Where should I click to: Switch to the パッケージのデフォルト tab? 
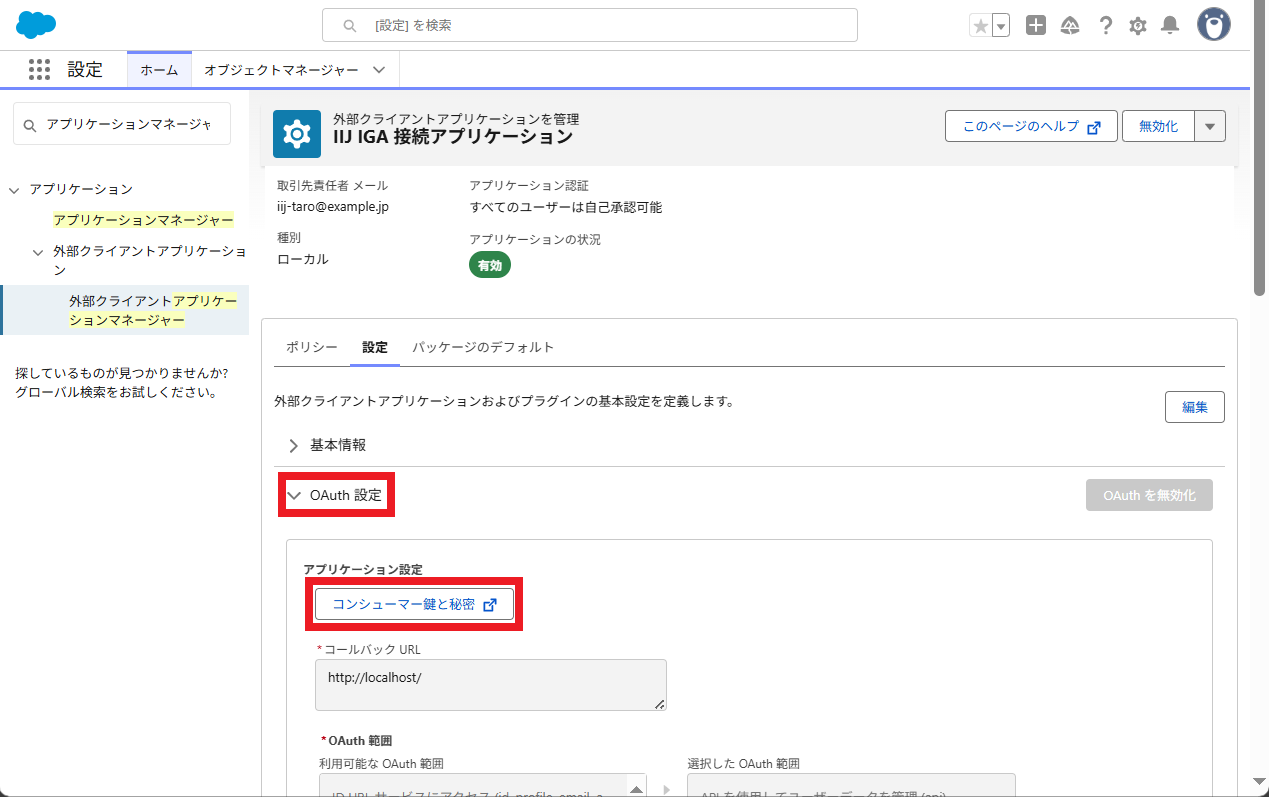click(483, 347)
